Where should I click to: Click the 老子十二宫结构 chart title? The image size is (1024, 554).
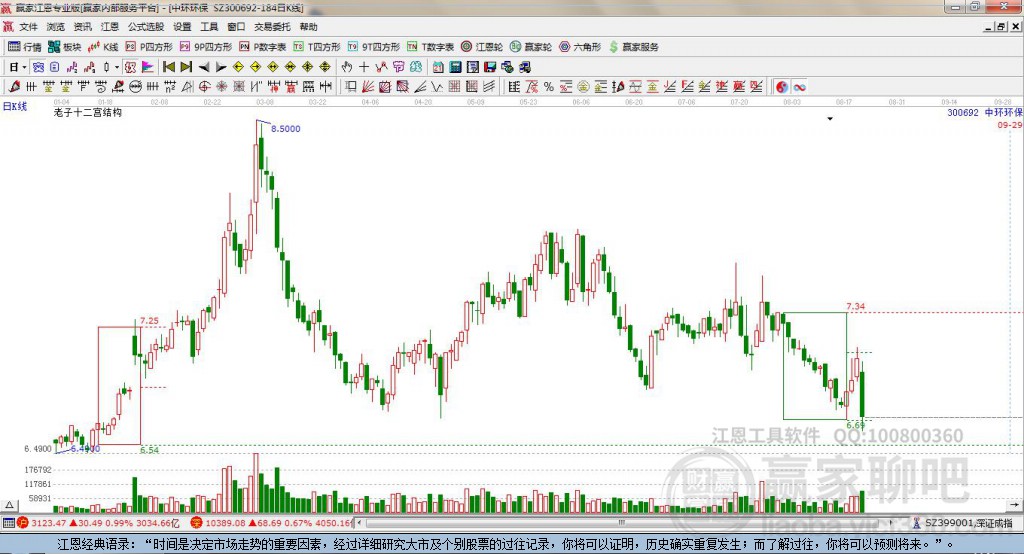tap(88, 112)
